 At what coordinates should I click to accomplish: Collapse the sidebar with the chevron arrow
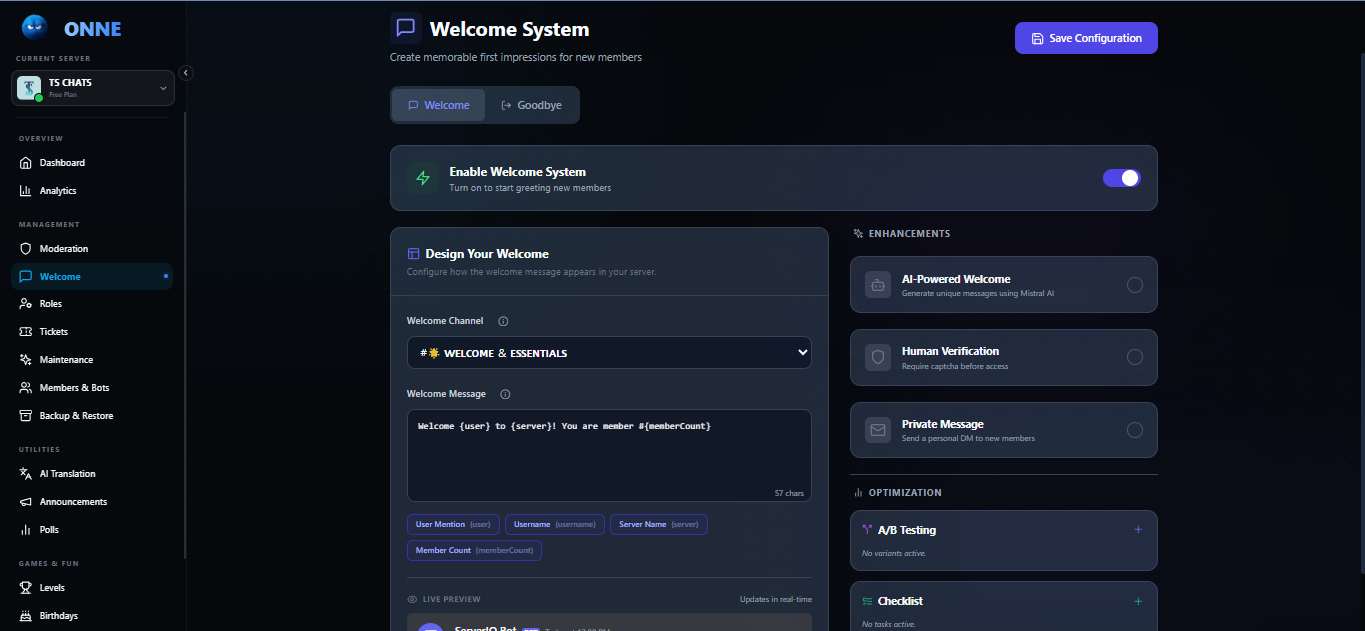click(185, 71)
